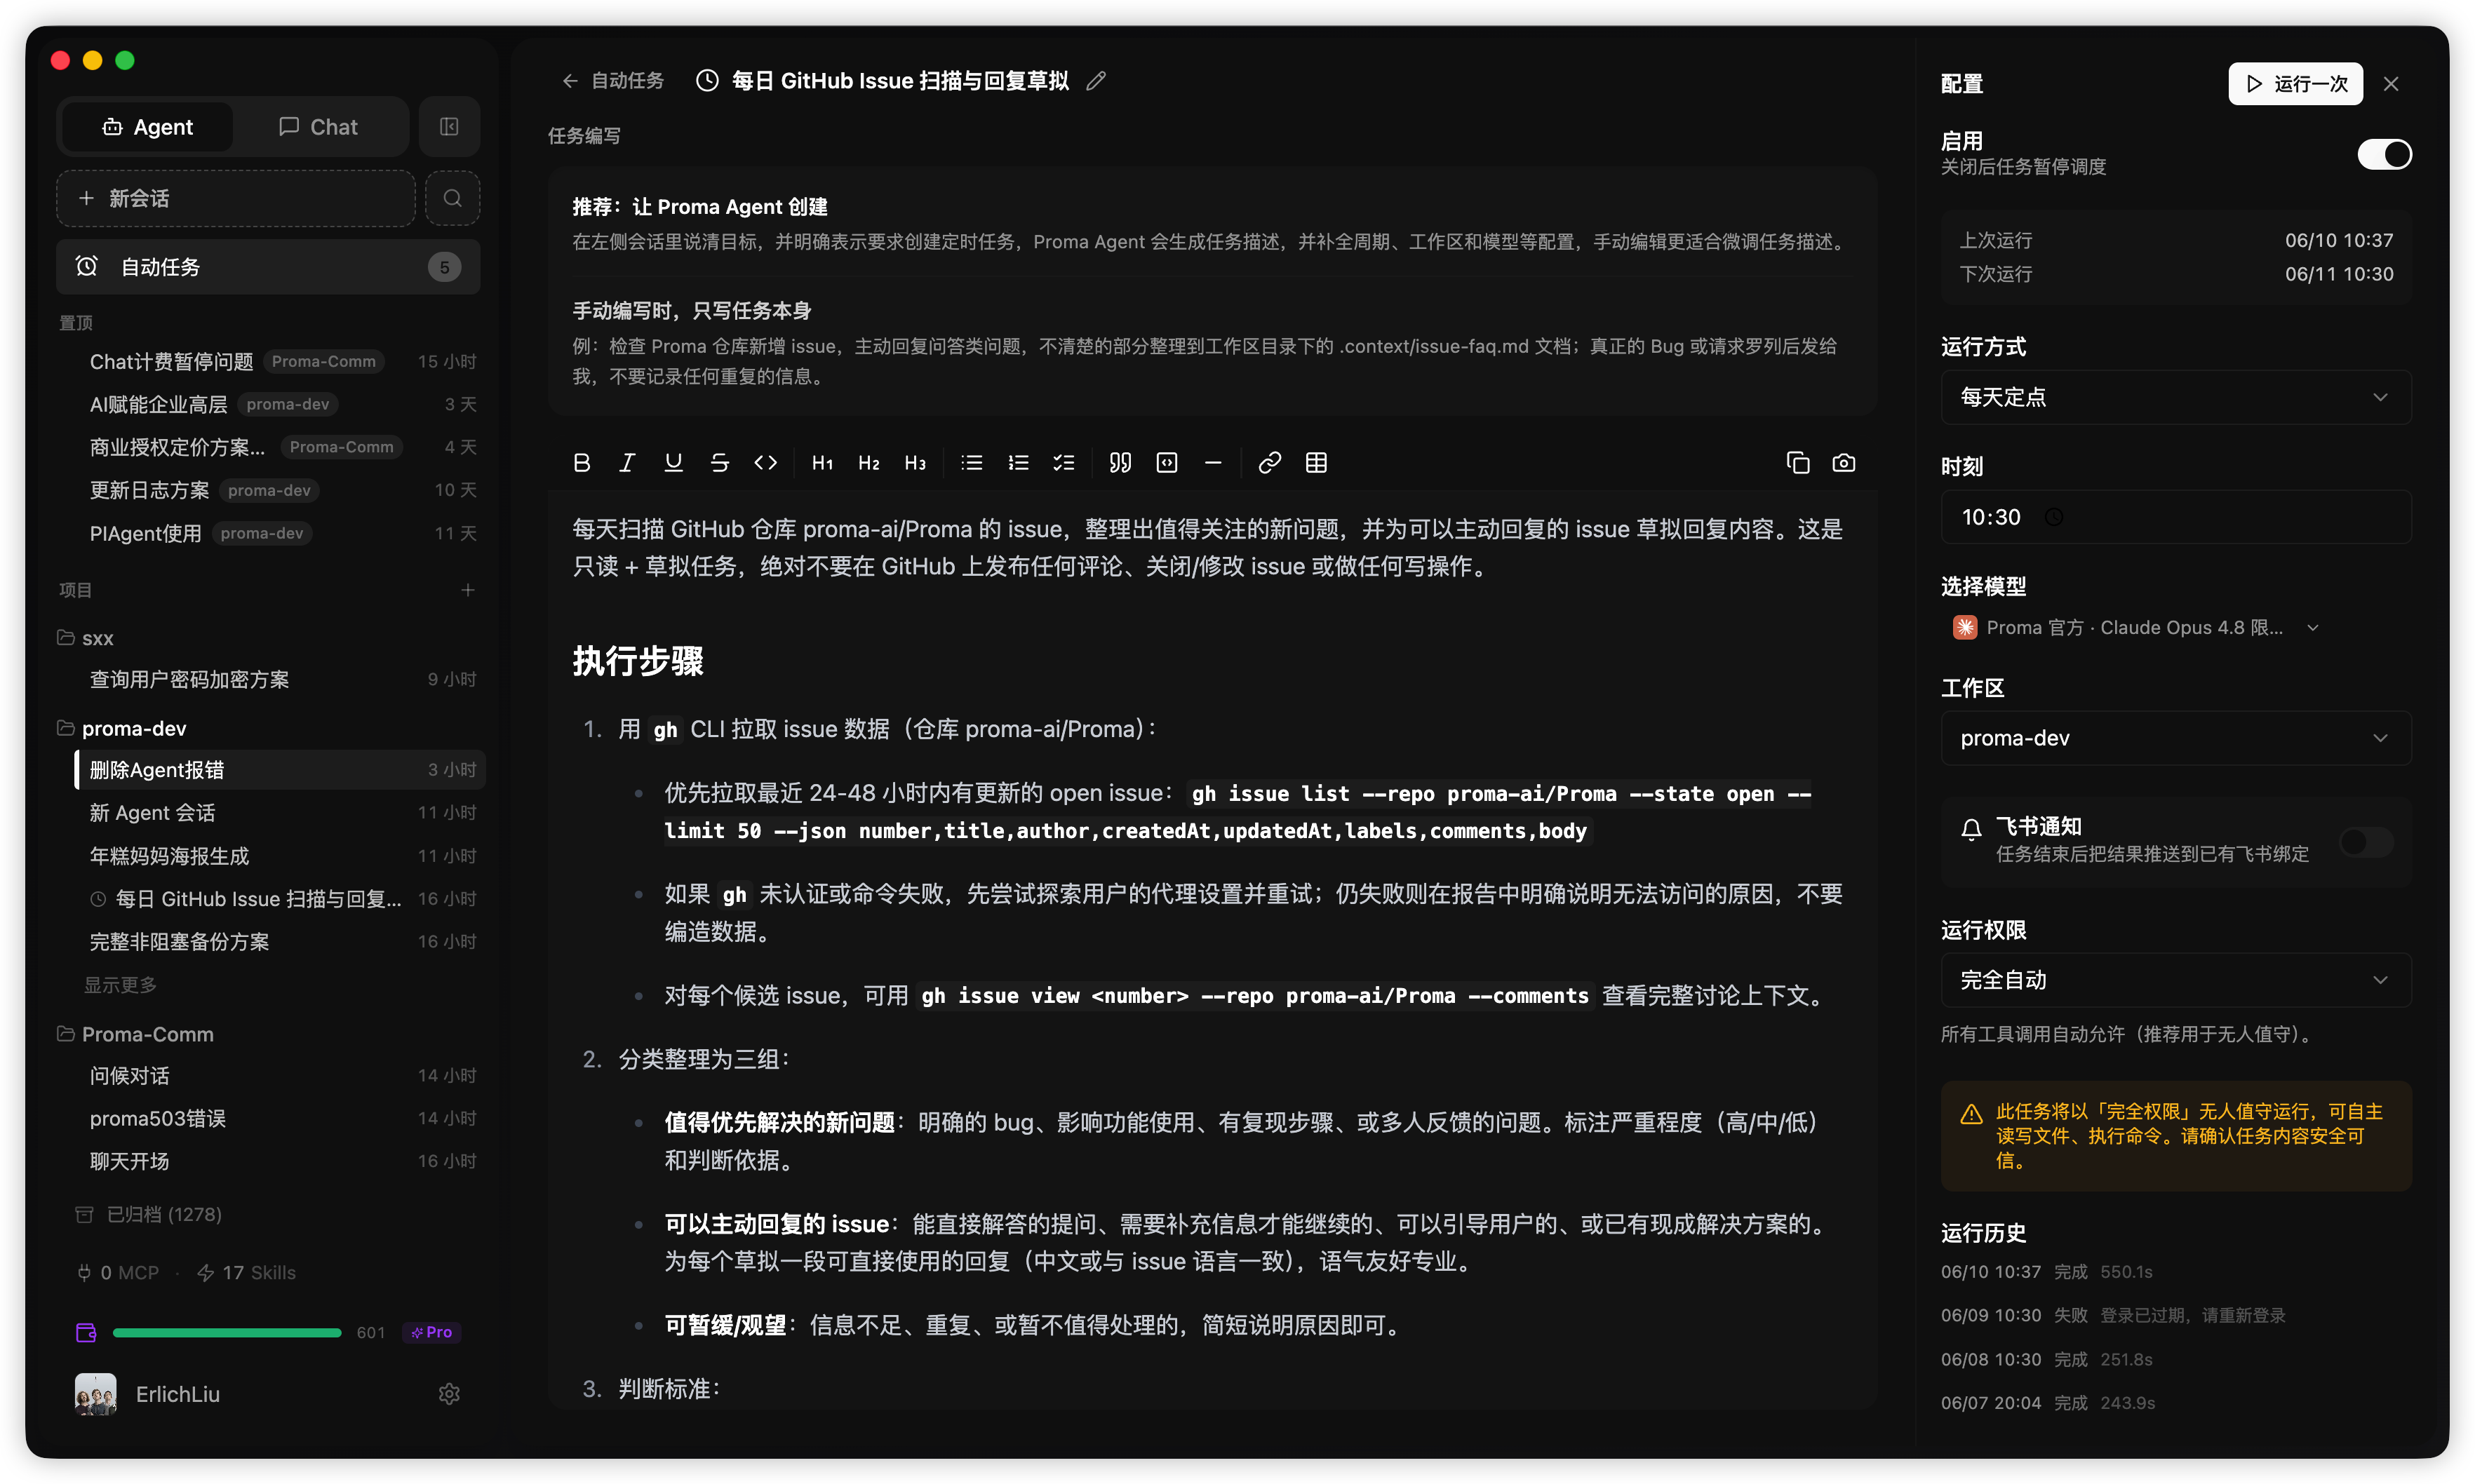Viewport: 2475px width, 1484px height.
Task: Insert inline code formatting
Action: point(766,463)
